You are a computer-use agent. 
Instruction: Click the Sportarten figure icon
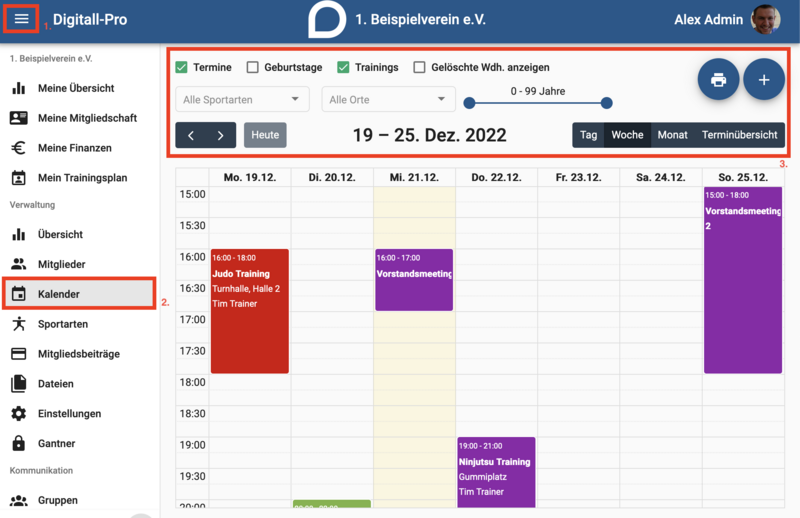click(19, 324)
